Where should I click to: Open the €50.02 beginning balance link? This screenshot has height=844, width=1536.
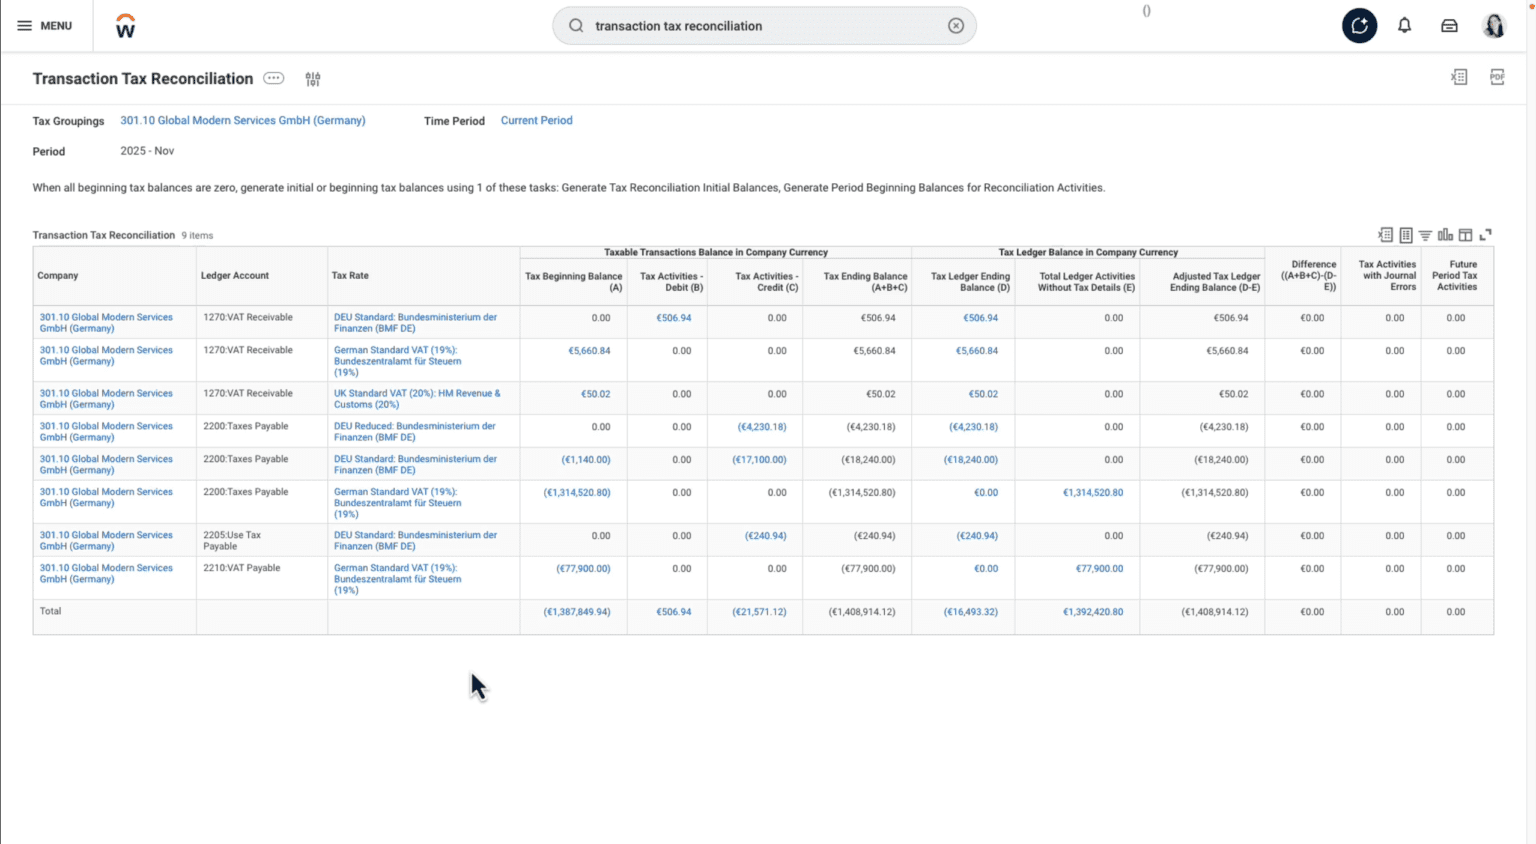click(x=595, y=394)
